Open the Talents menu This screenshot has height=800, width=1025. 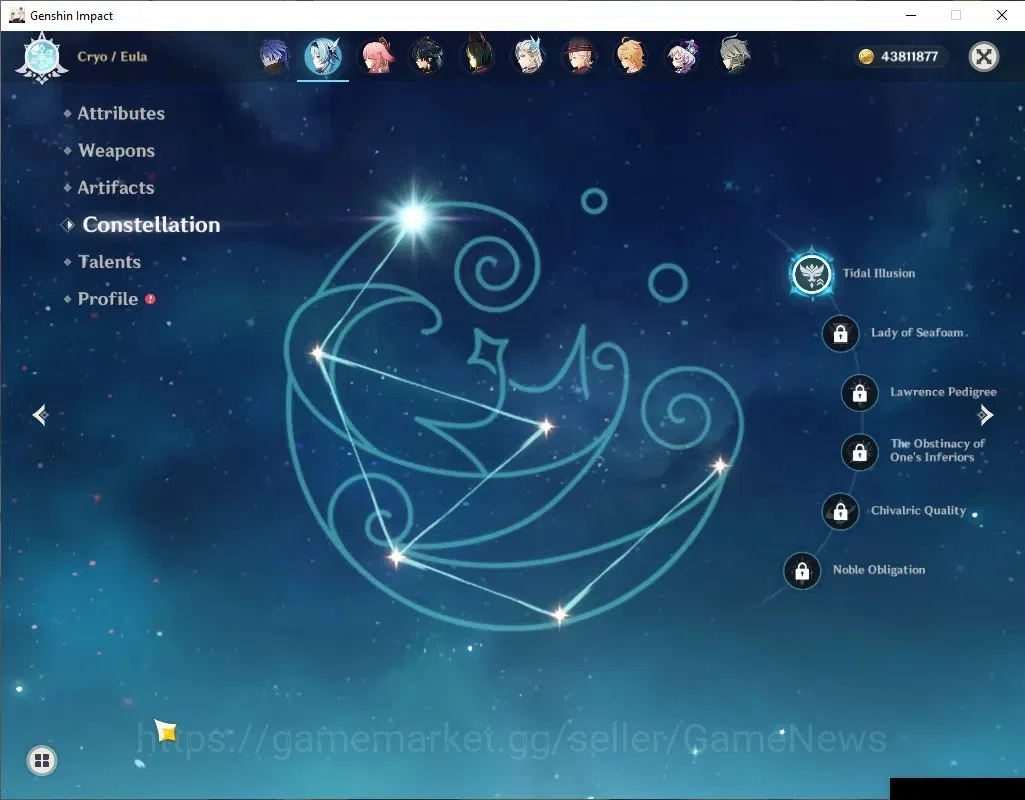point(109,261)
